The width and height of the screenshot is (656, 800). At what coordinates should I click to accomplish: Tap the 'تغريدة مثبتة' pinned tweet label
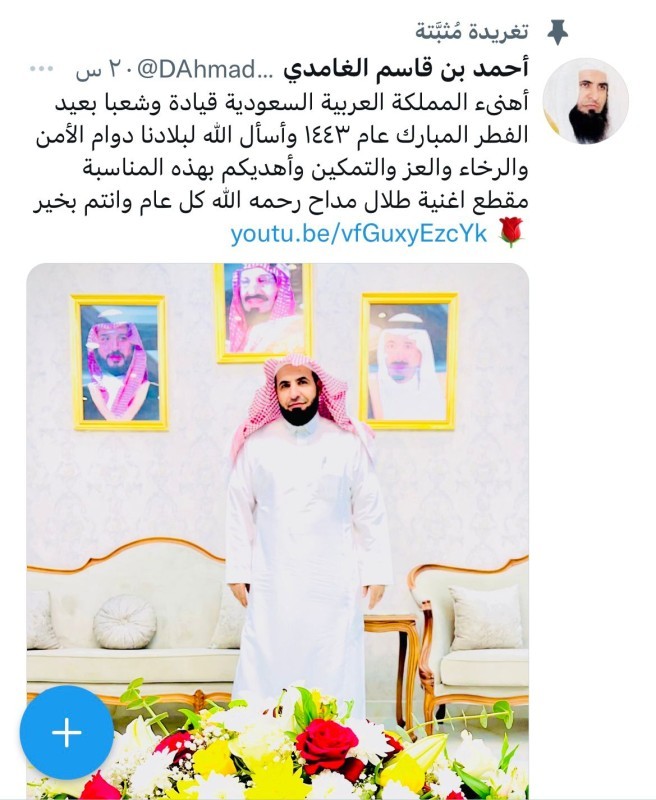point(471,32)
